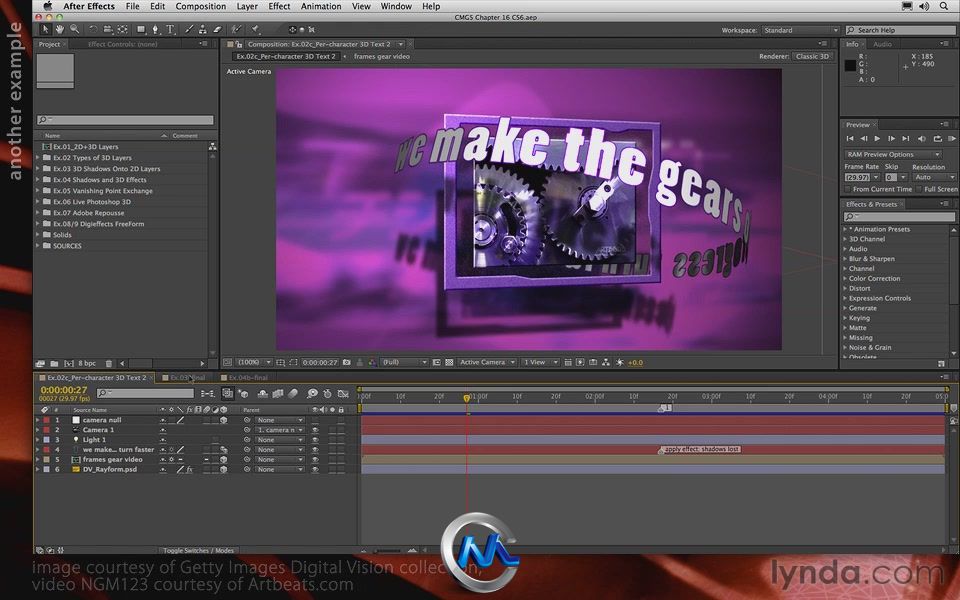Viewport: 960px width, 600px height.
Task: Select the Selection arrow tool
Action: point(45,29)
